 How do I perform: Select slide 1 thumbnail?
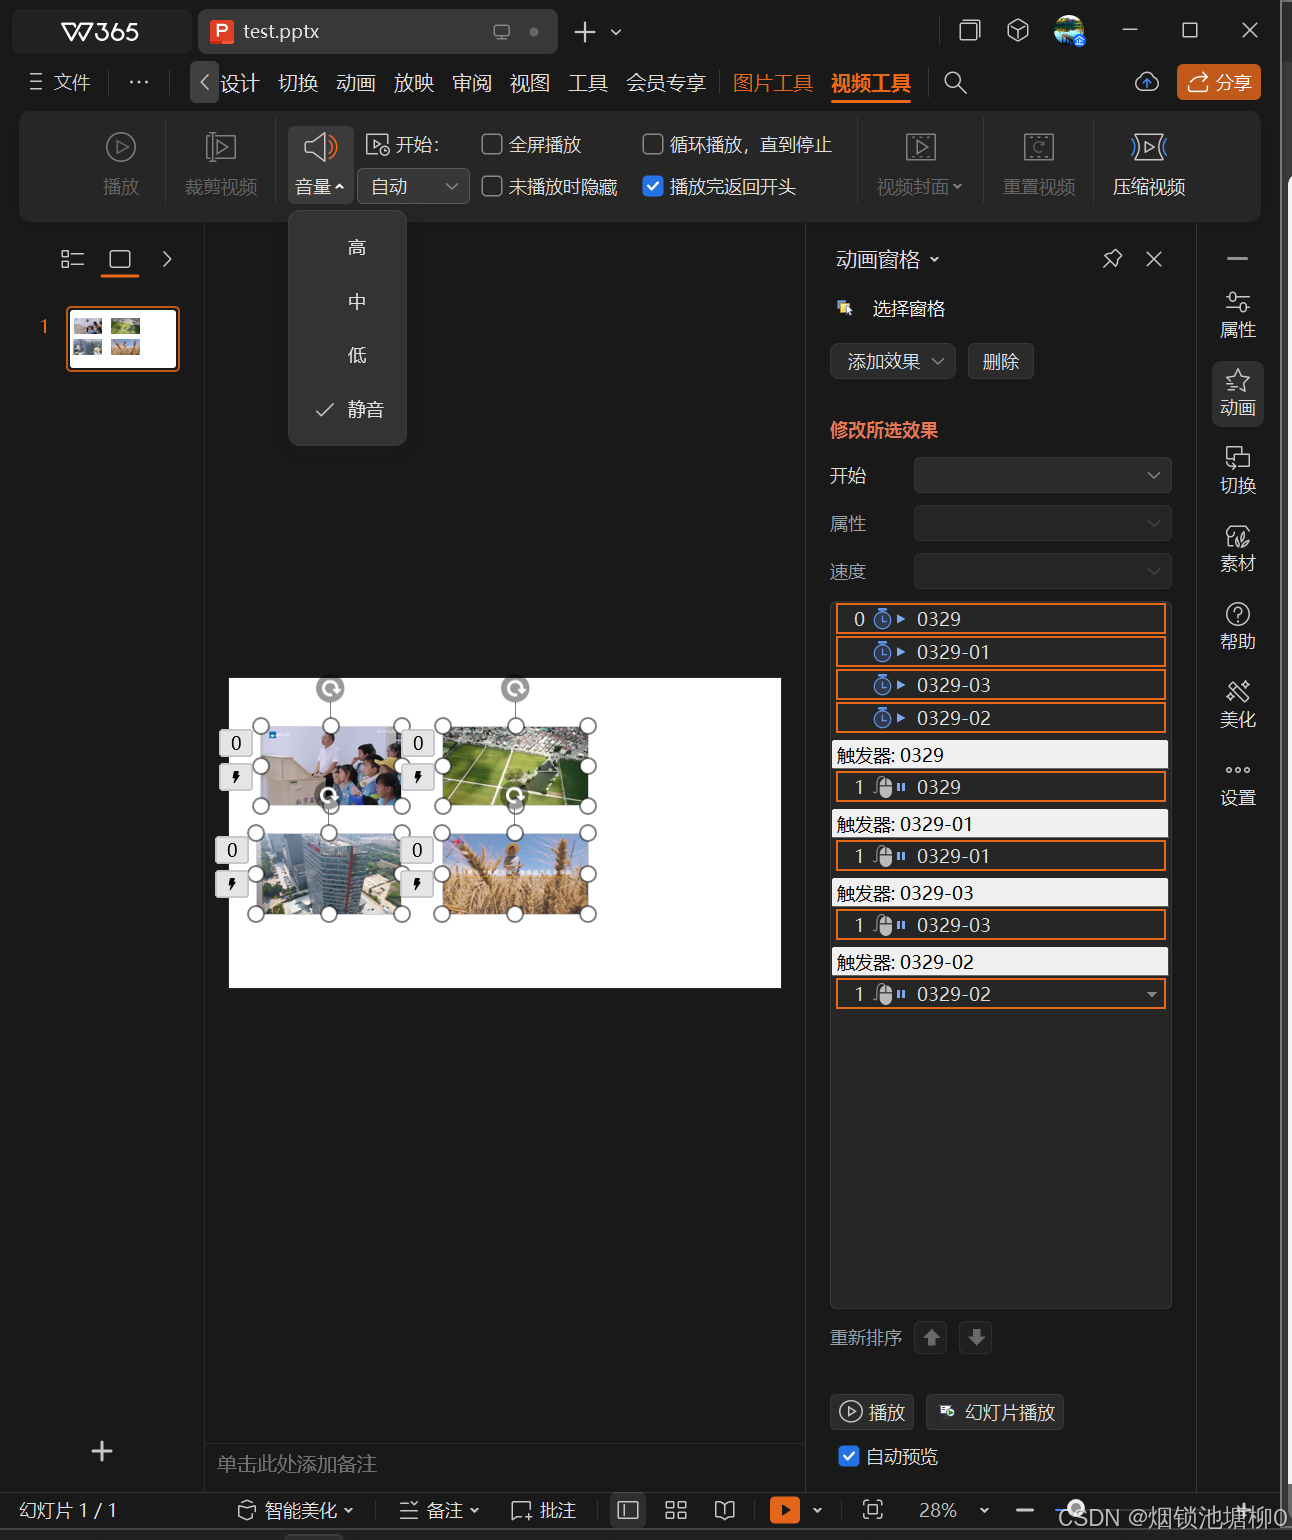tap(123, 339)
